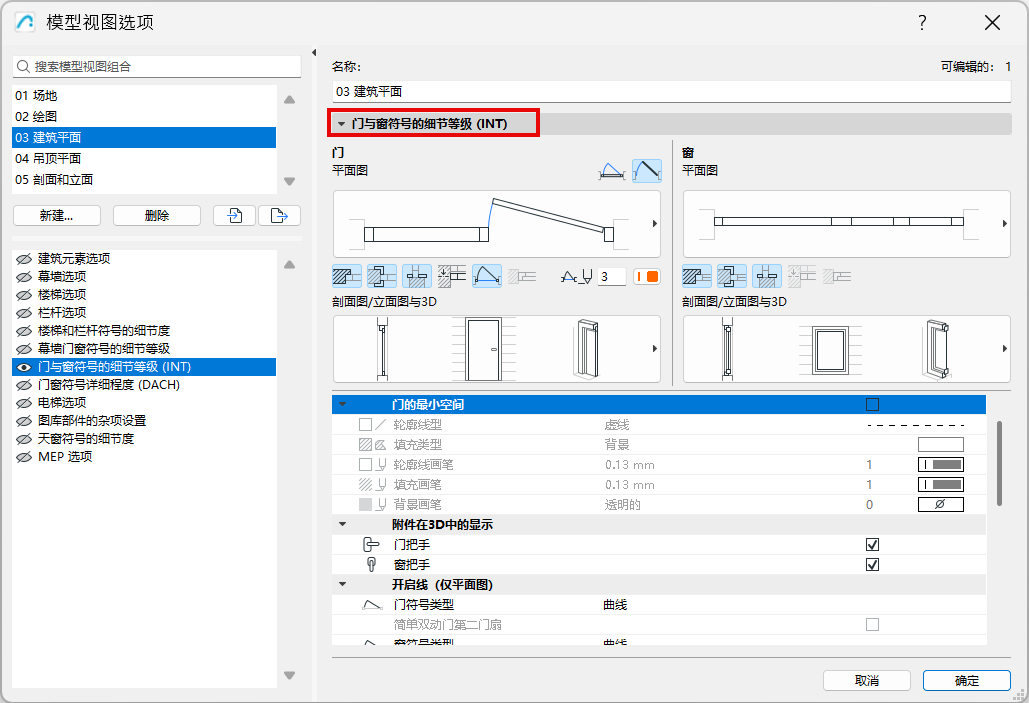Click the door handle icon in 门把手 row
1029x703 pixels.
371,544
